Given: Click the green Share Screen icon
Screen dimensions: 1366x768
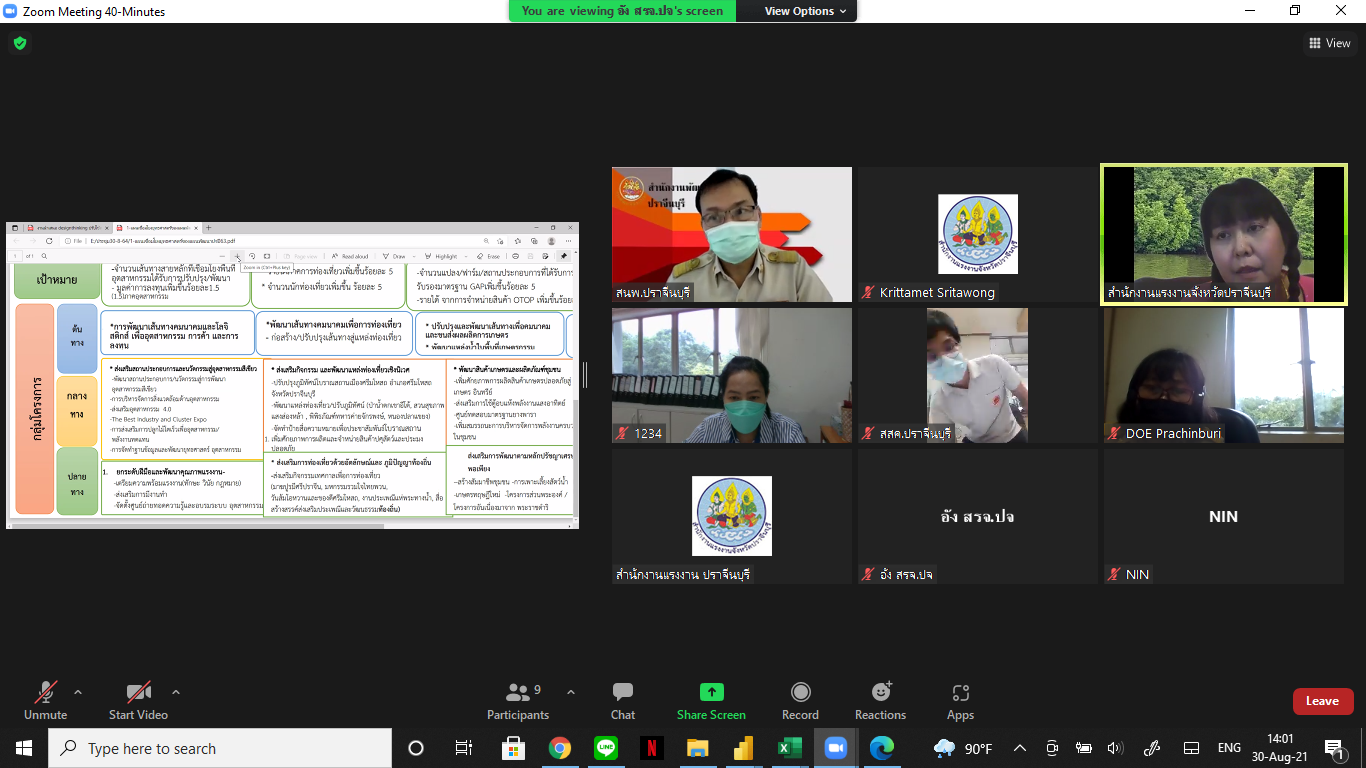Looking at the screenshot, I should [711, 692].
